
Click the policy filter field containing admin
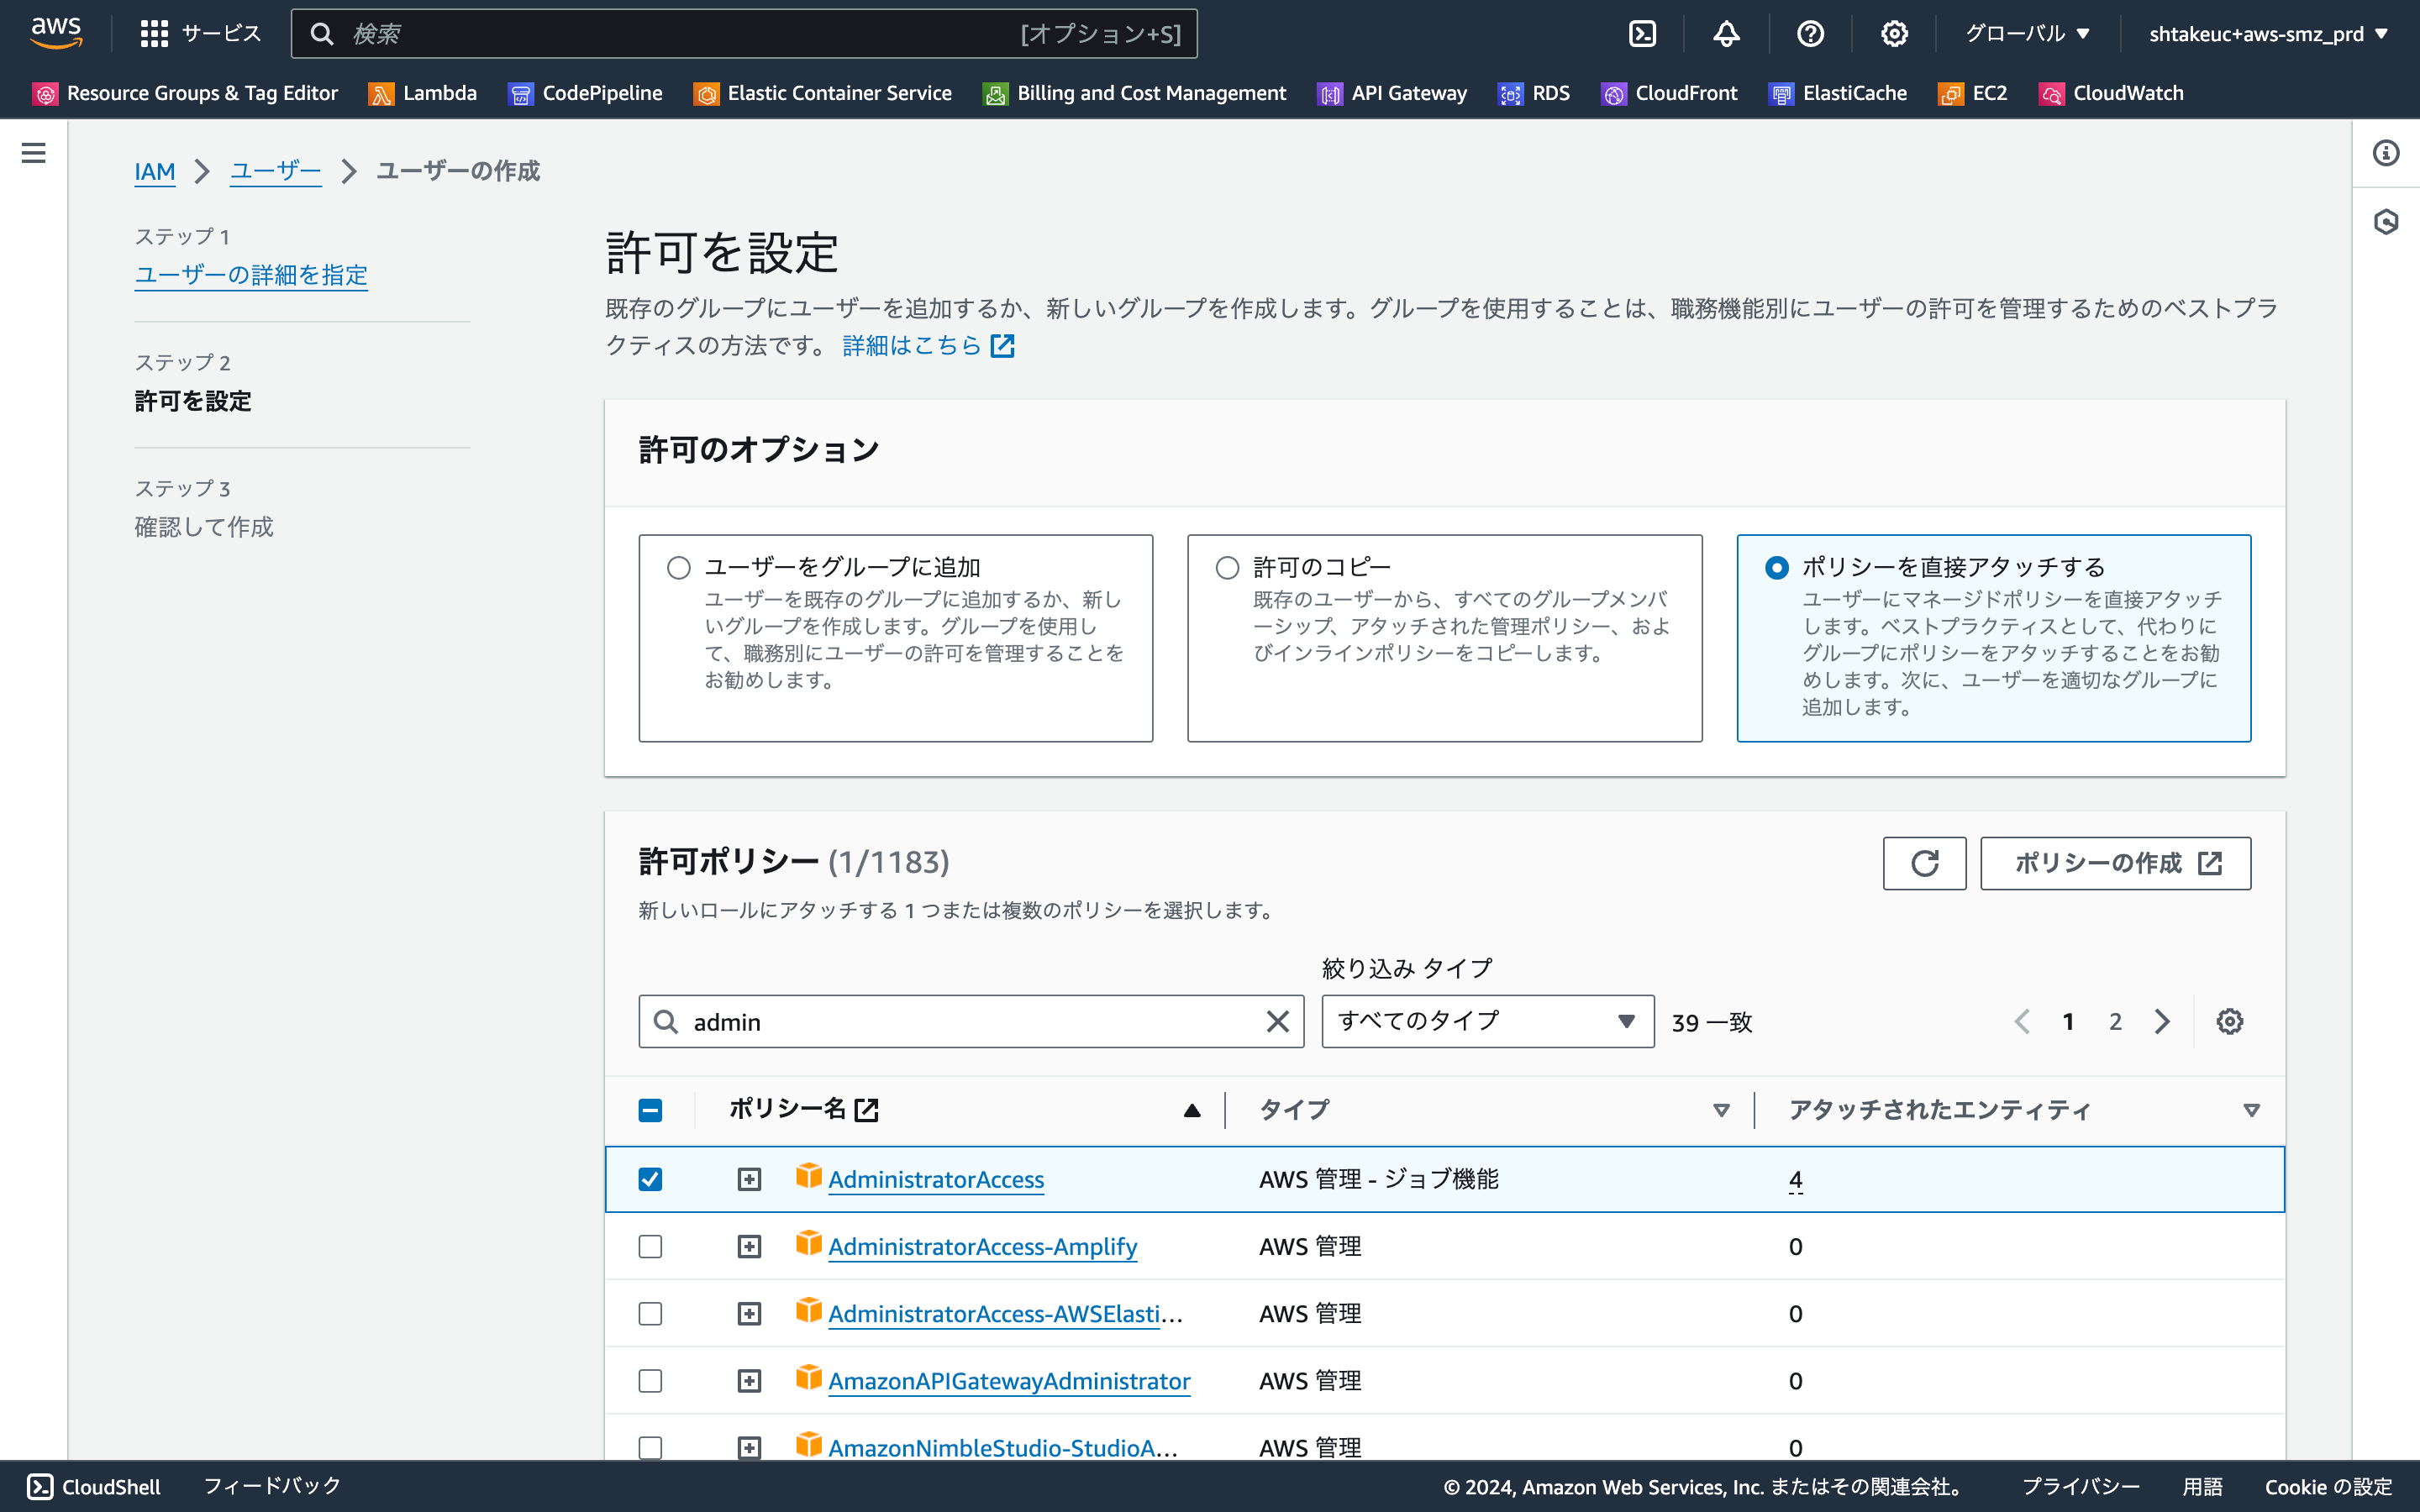tap(970, 1021)
